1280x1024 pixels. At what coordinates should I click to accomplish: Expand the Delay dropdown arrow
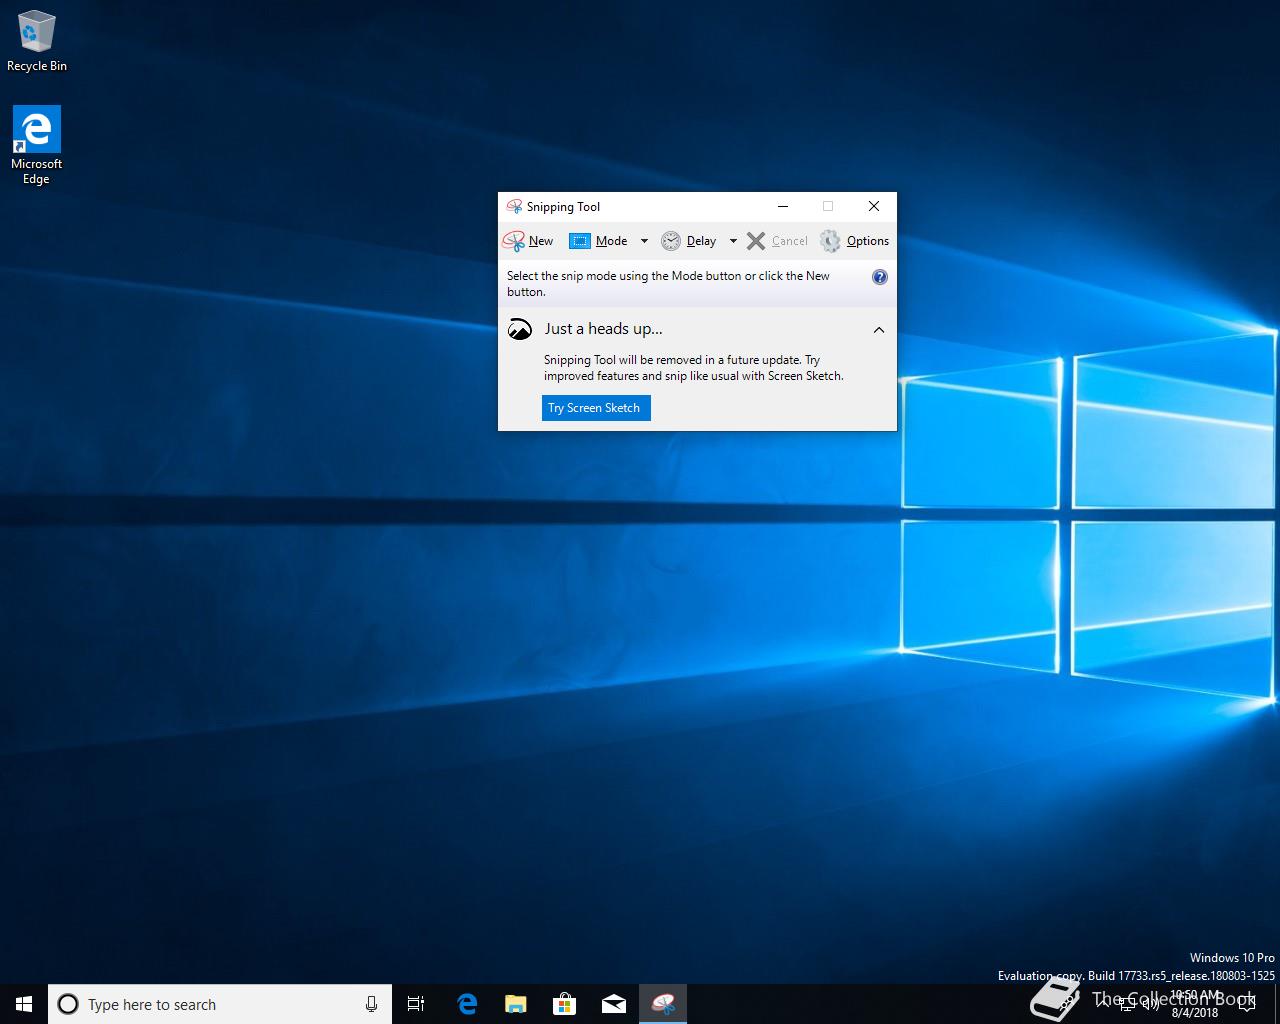[733, 241]
